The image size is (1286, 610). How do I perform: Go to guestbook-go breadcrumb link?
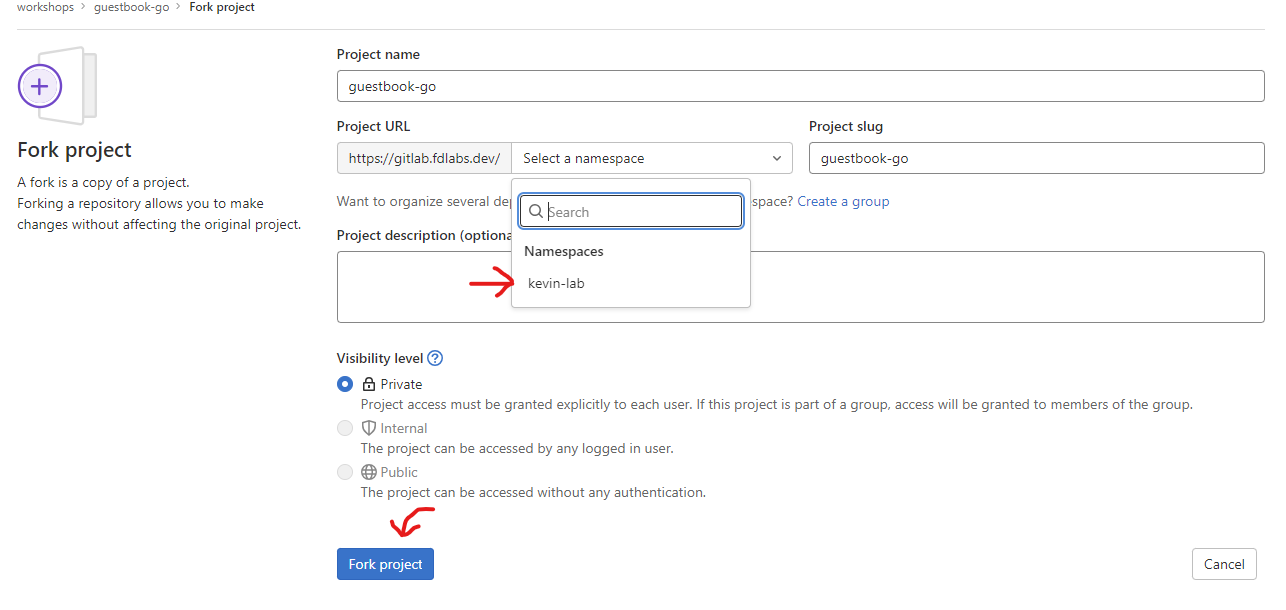[x=132, y=7]
